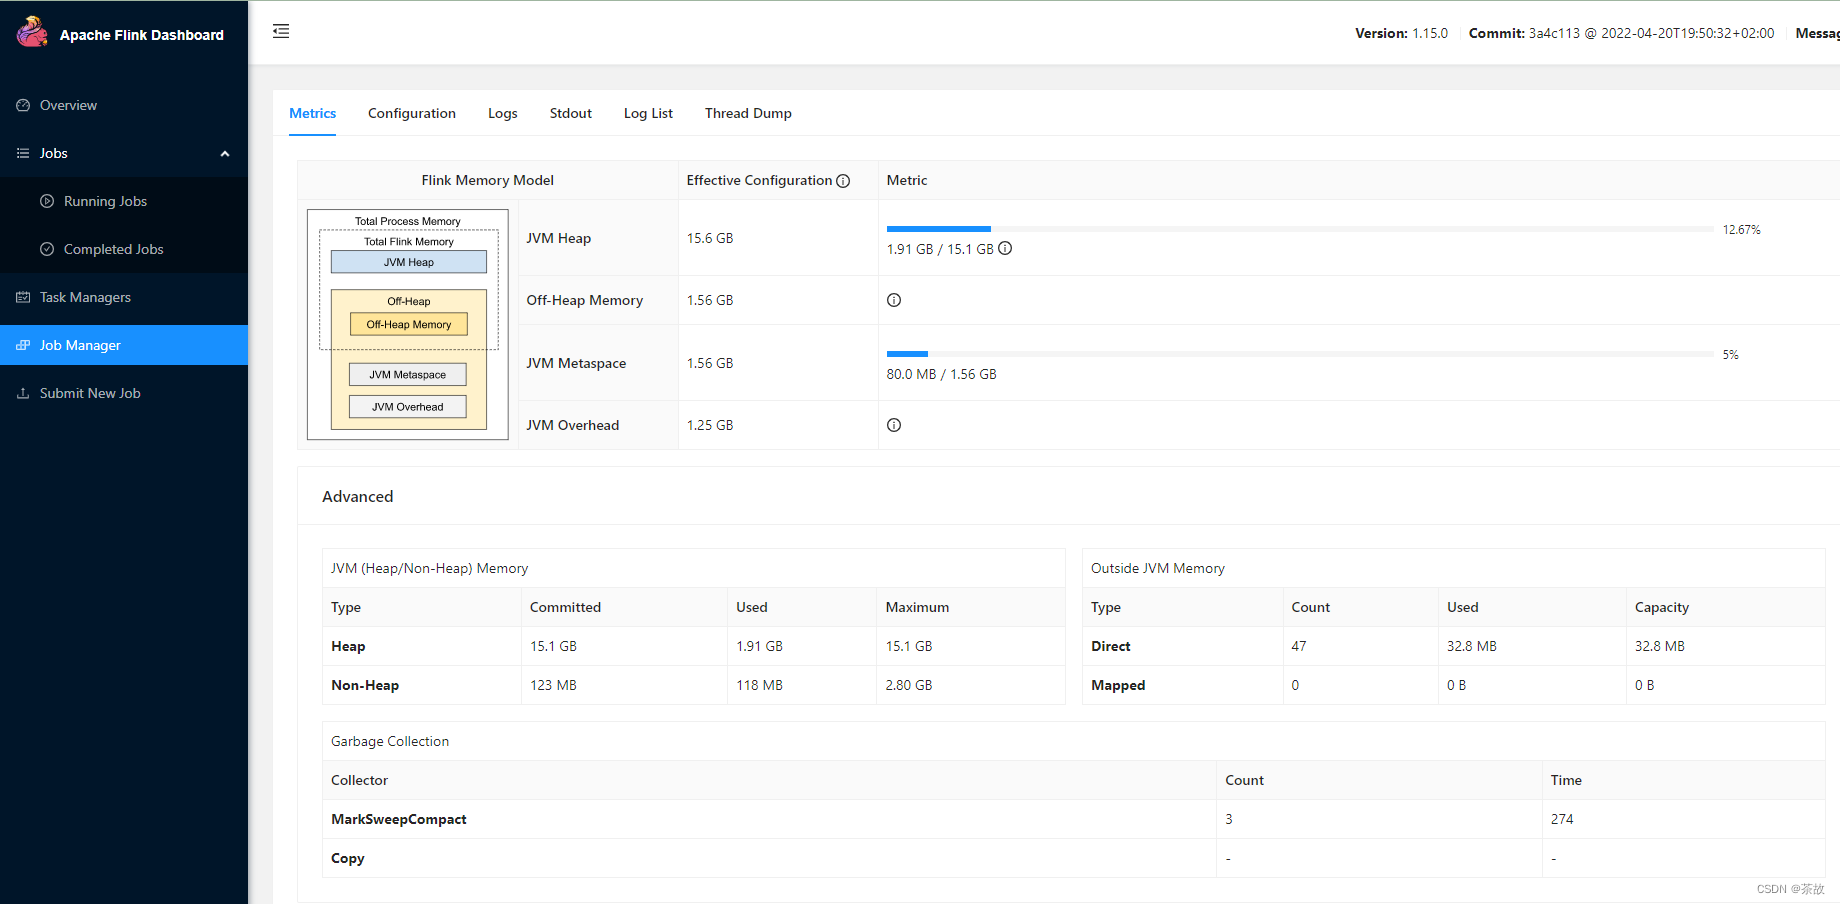This screenshot has width=1840, height=904.
Task: Click JVM Heap box in memory model diagram
Action: pos(409,262)
